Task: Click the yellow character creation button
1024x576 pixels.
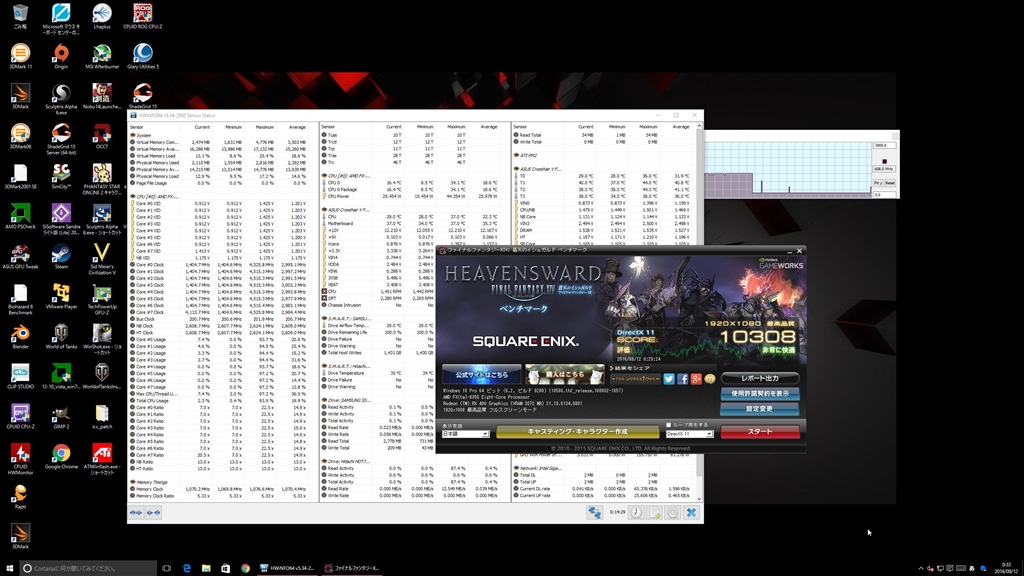Action: [x=577, y=432]
